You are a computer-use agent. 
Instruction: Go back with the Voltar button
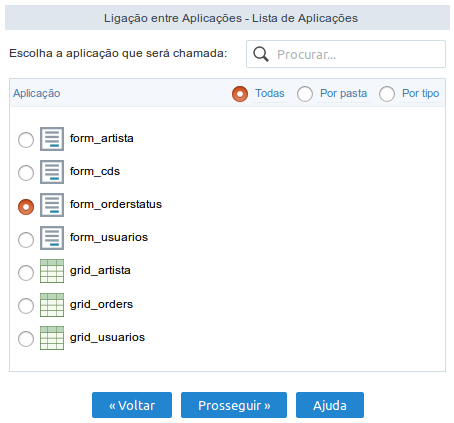click(x=132, y=405)
